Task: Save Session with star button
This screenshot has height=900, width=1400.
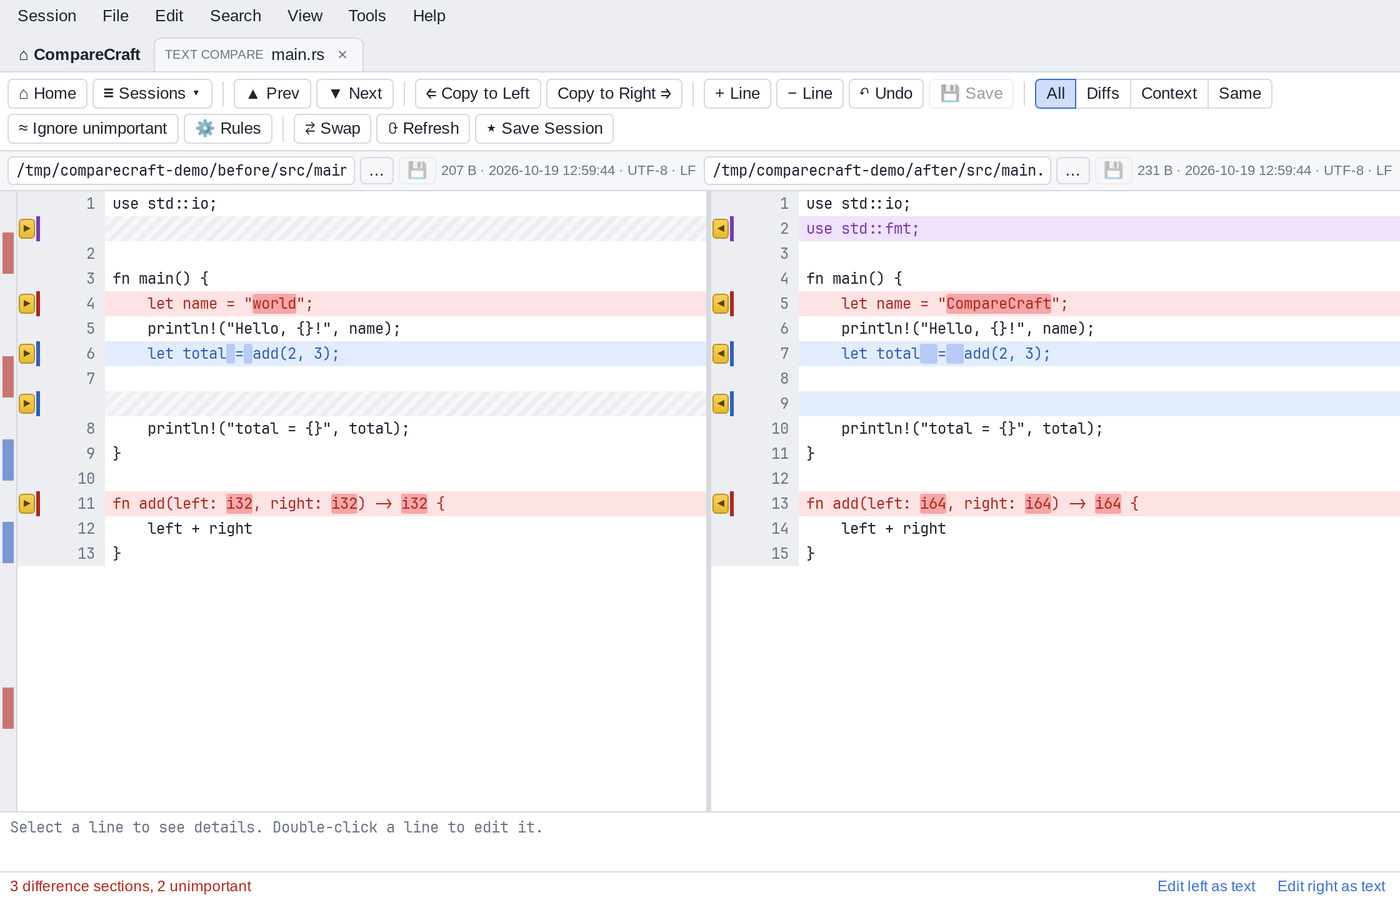Action: coord(544,128)
